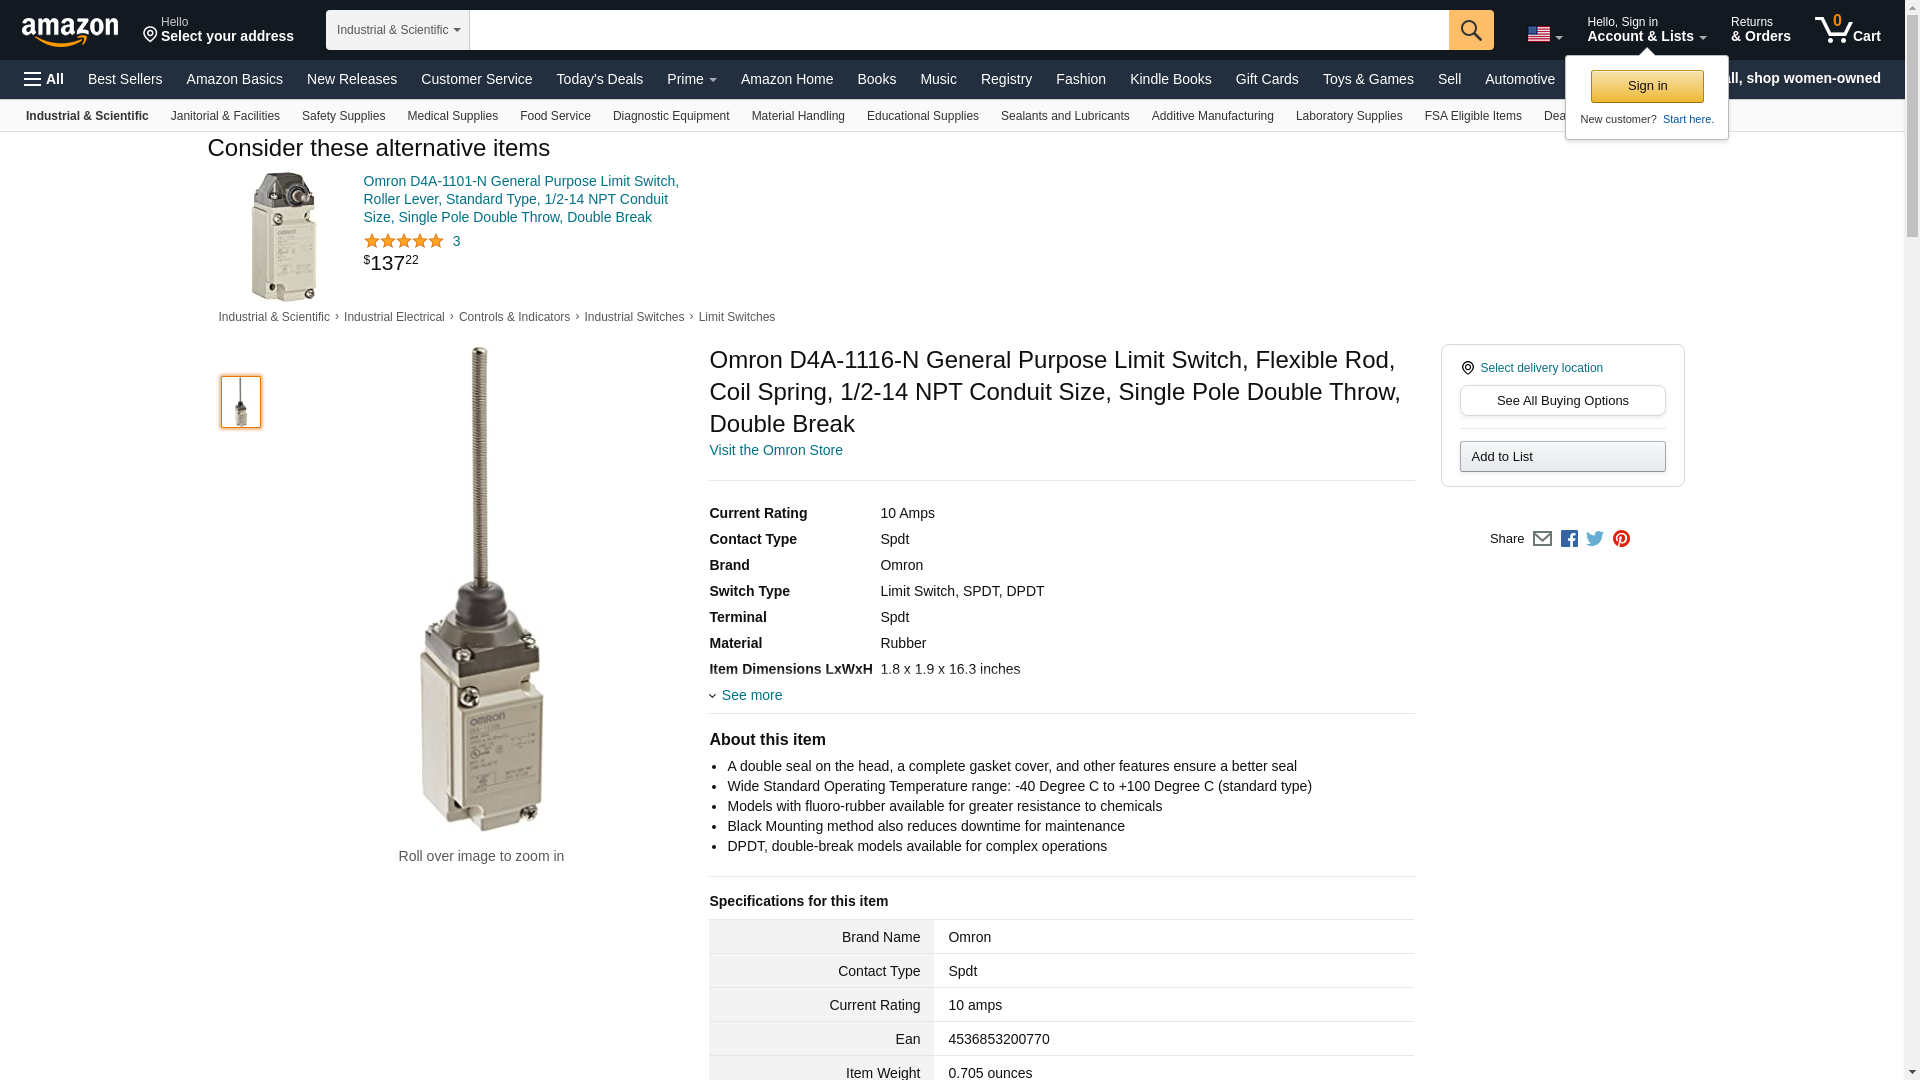Go to Safety Supplies category tab
The width and height of the screenshot is (1920, 1080).
point(343,116)
